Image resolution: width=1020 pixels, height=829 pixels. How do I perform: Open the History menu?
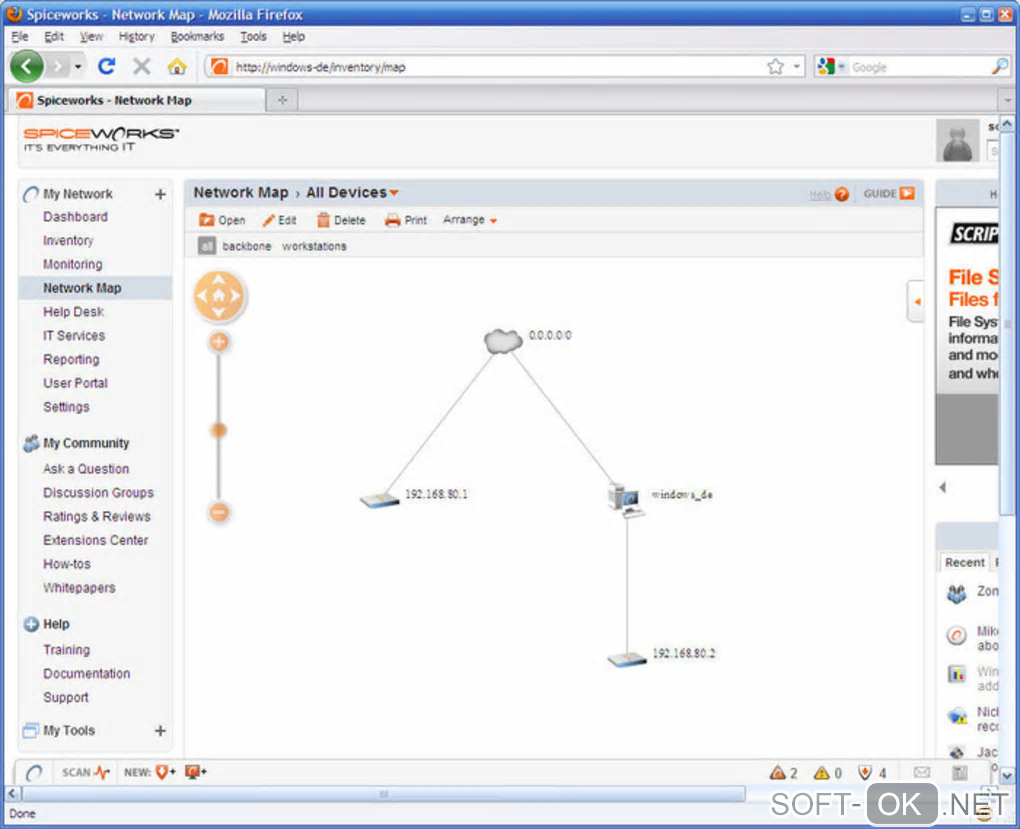click(136, 36)
